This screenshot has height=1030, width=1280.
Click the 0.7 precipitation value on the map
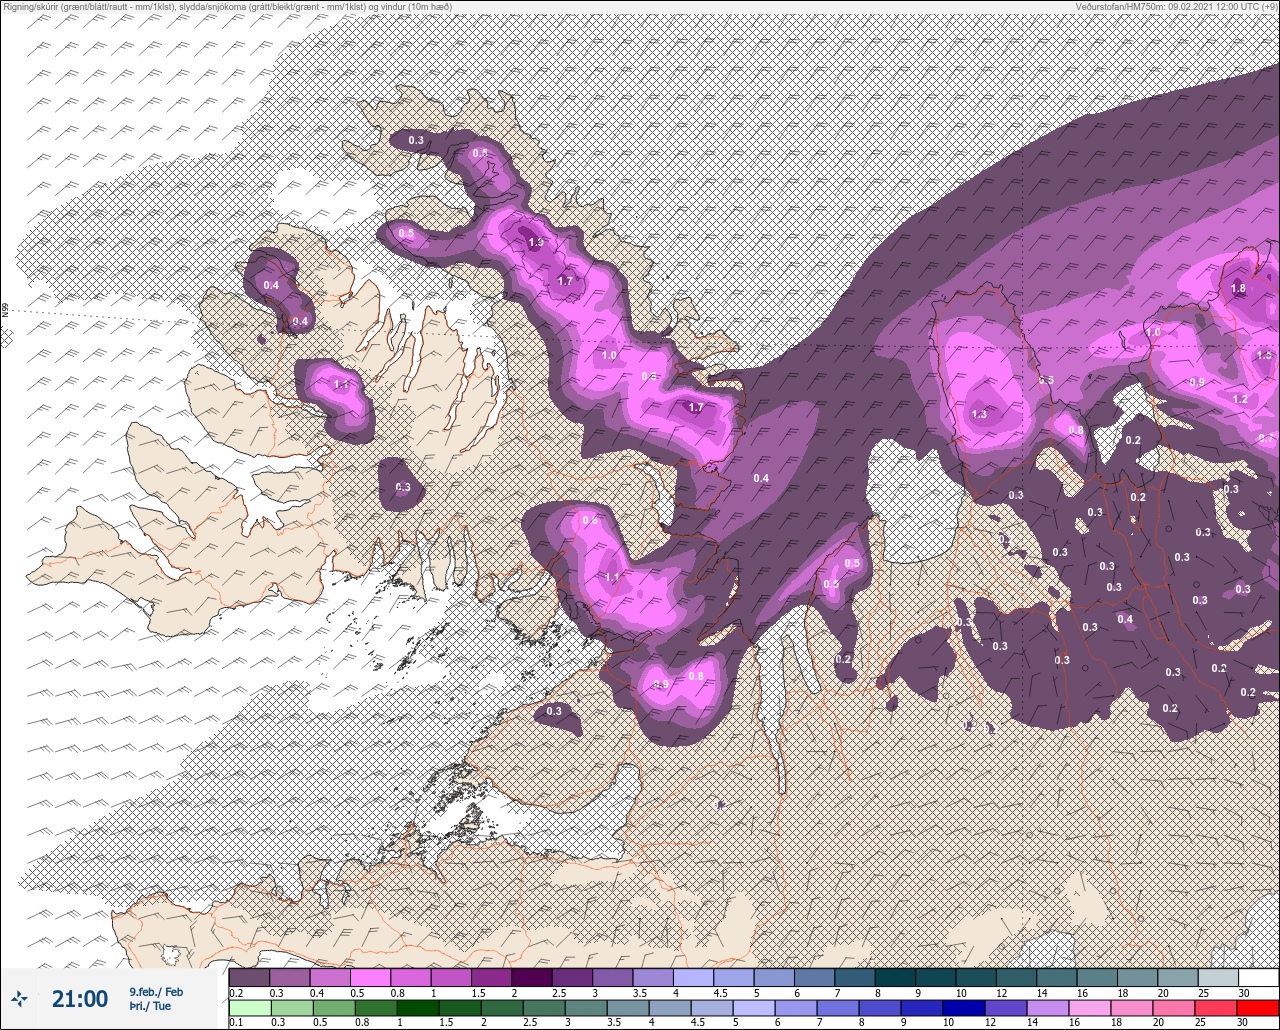click(1265, 438)
